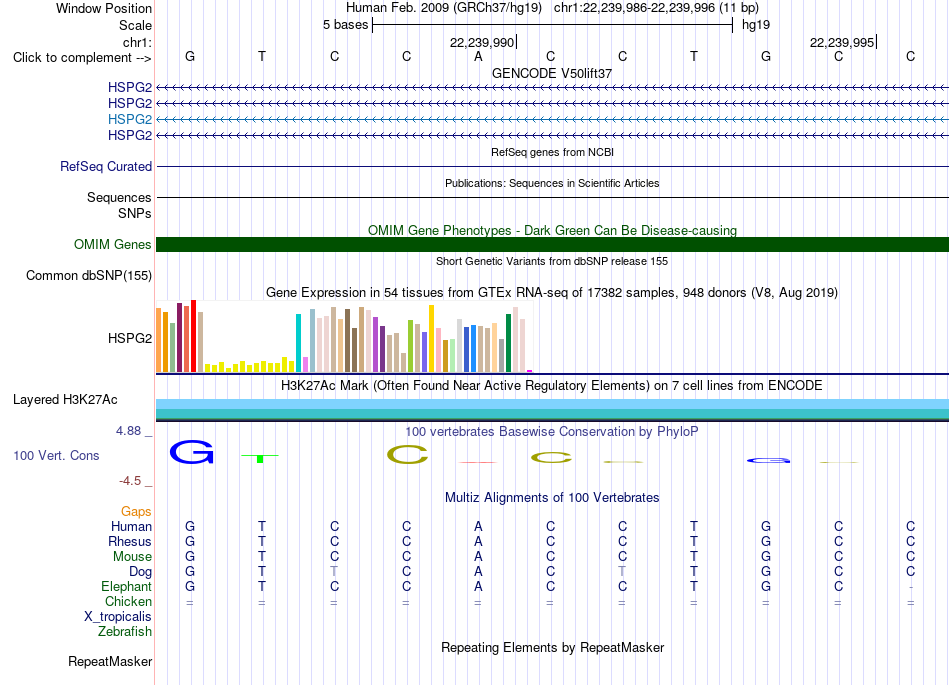Image resolution: width=950 pixels, height=685 pixels.
Task: Click the Gaps label in Multiz alignment
Action: coord(136,512)
